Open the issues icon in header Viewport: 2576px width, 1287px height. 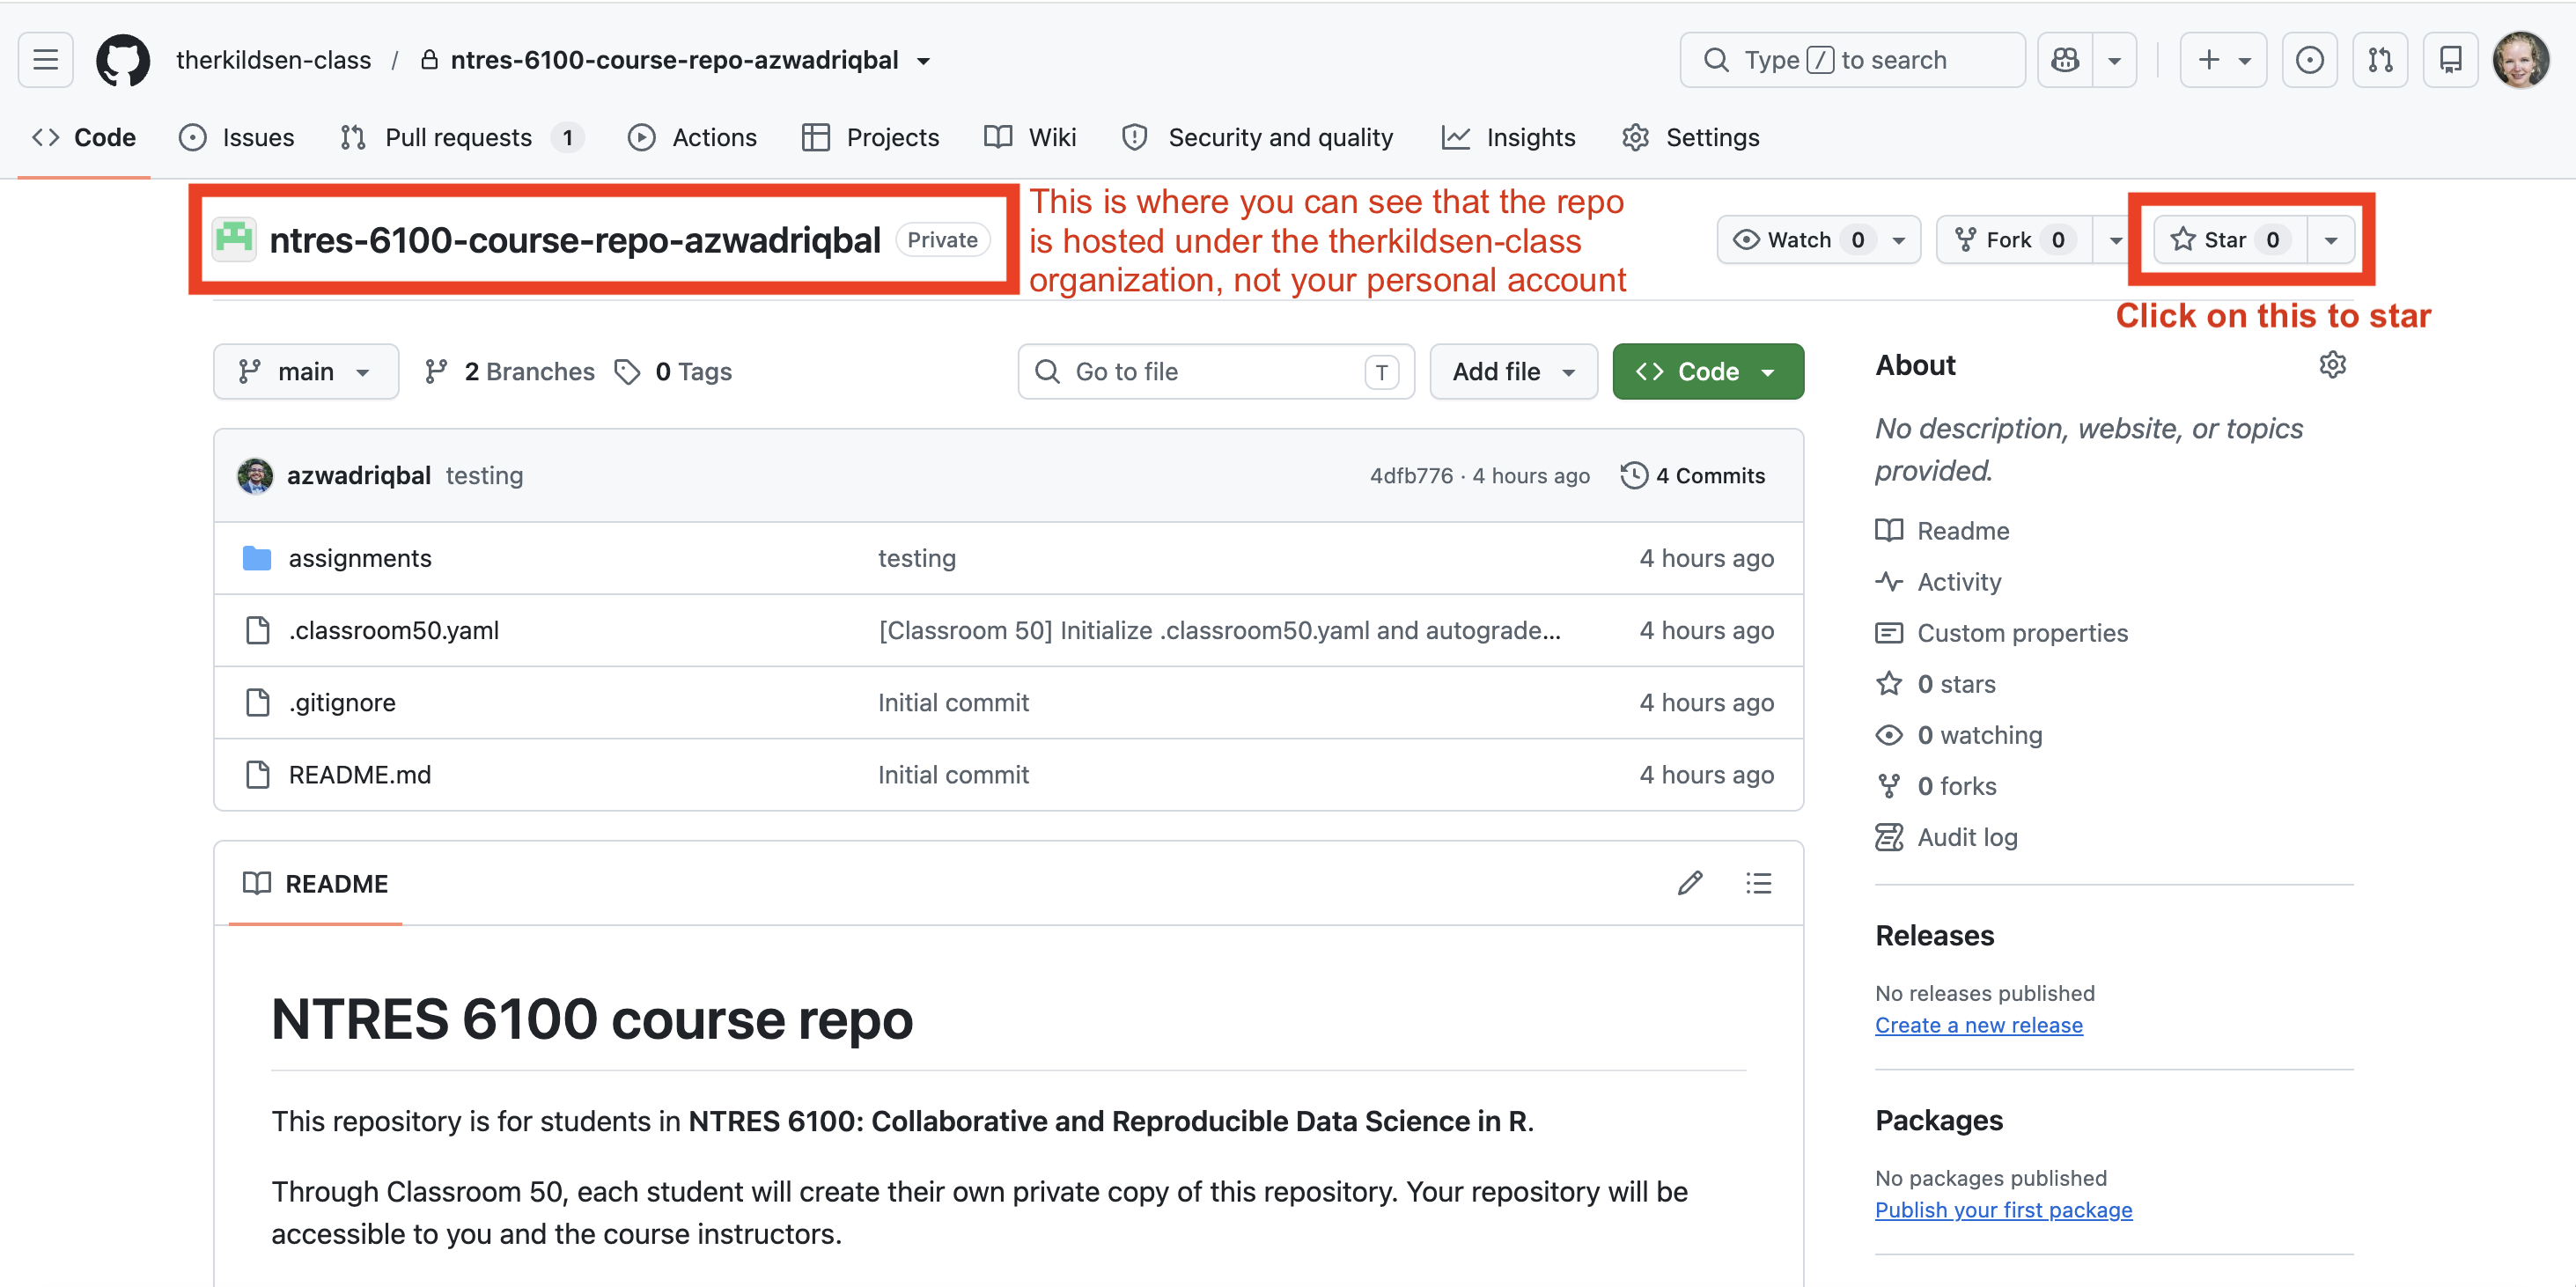tap(2309, 60)
